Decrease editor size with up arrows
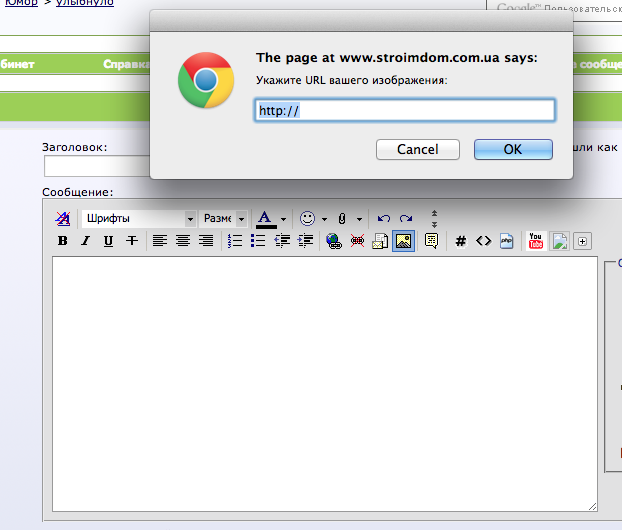The image size is (622, 530). tap(434, 213)
